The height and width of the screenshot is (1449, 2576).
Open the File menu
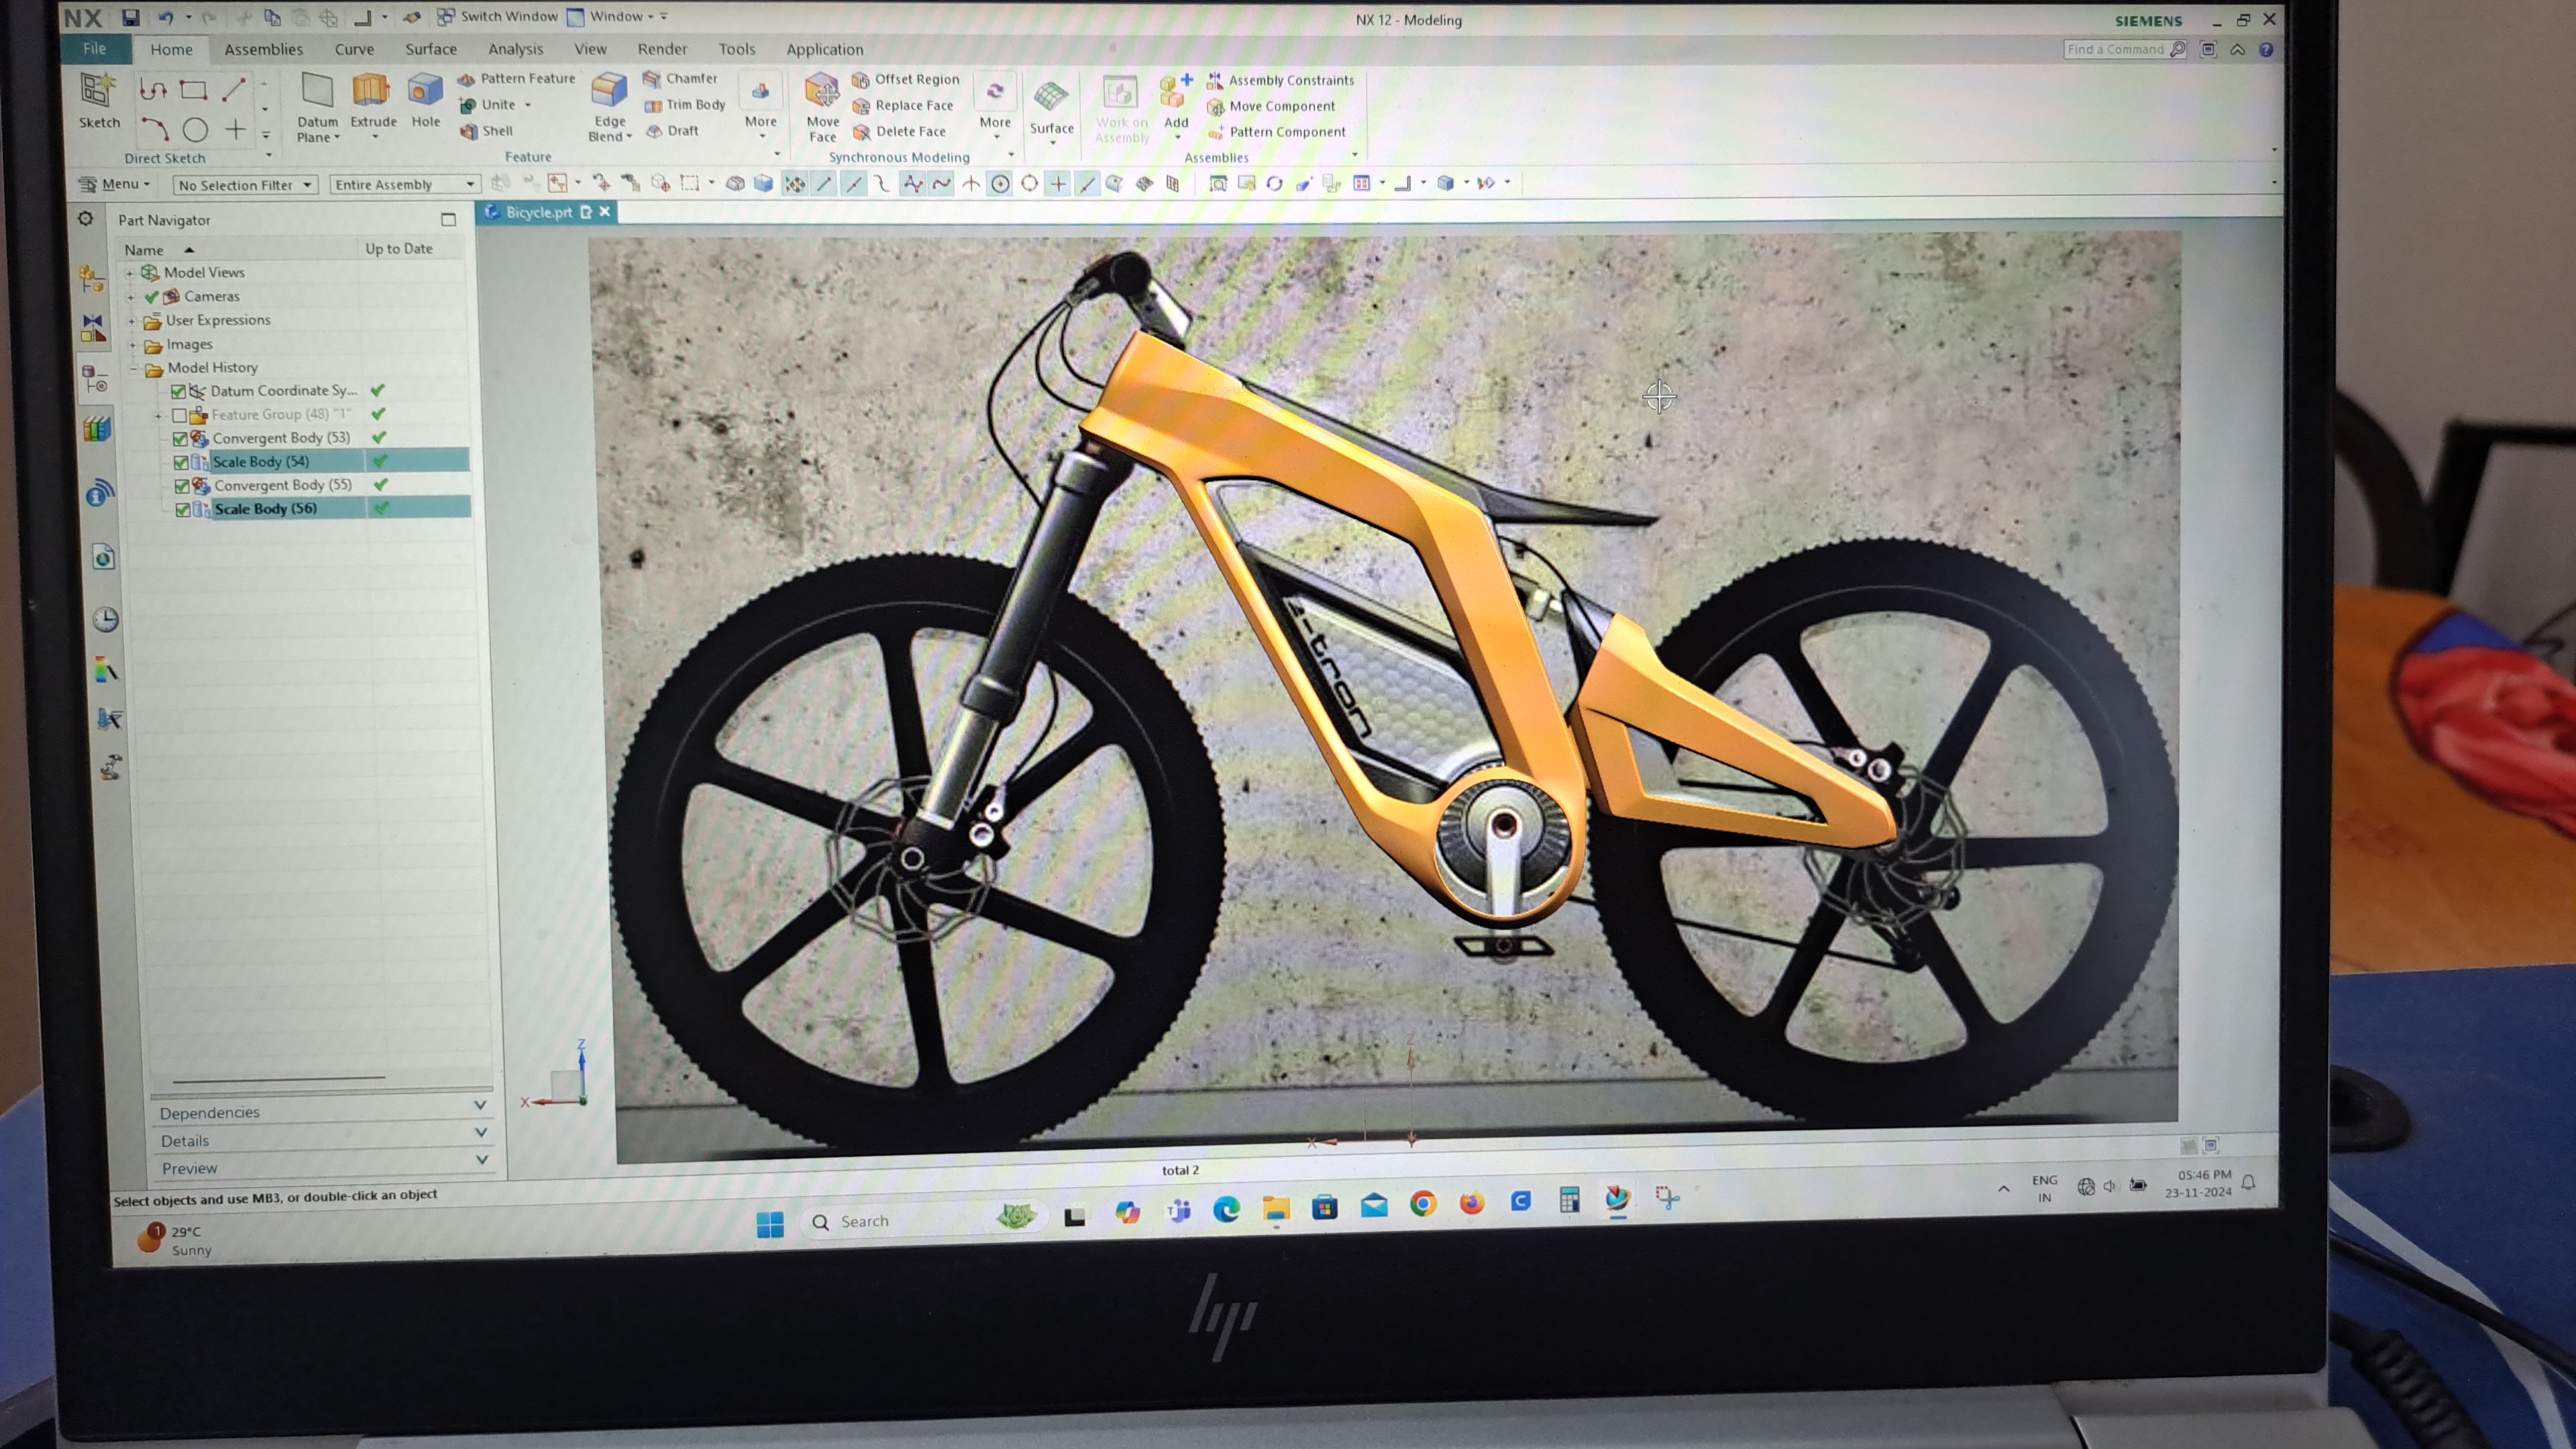coord(95,48)
